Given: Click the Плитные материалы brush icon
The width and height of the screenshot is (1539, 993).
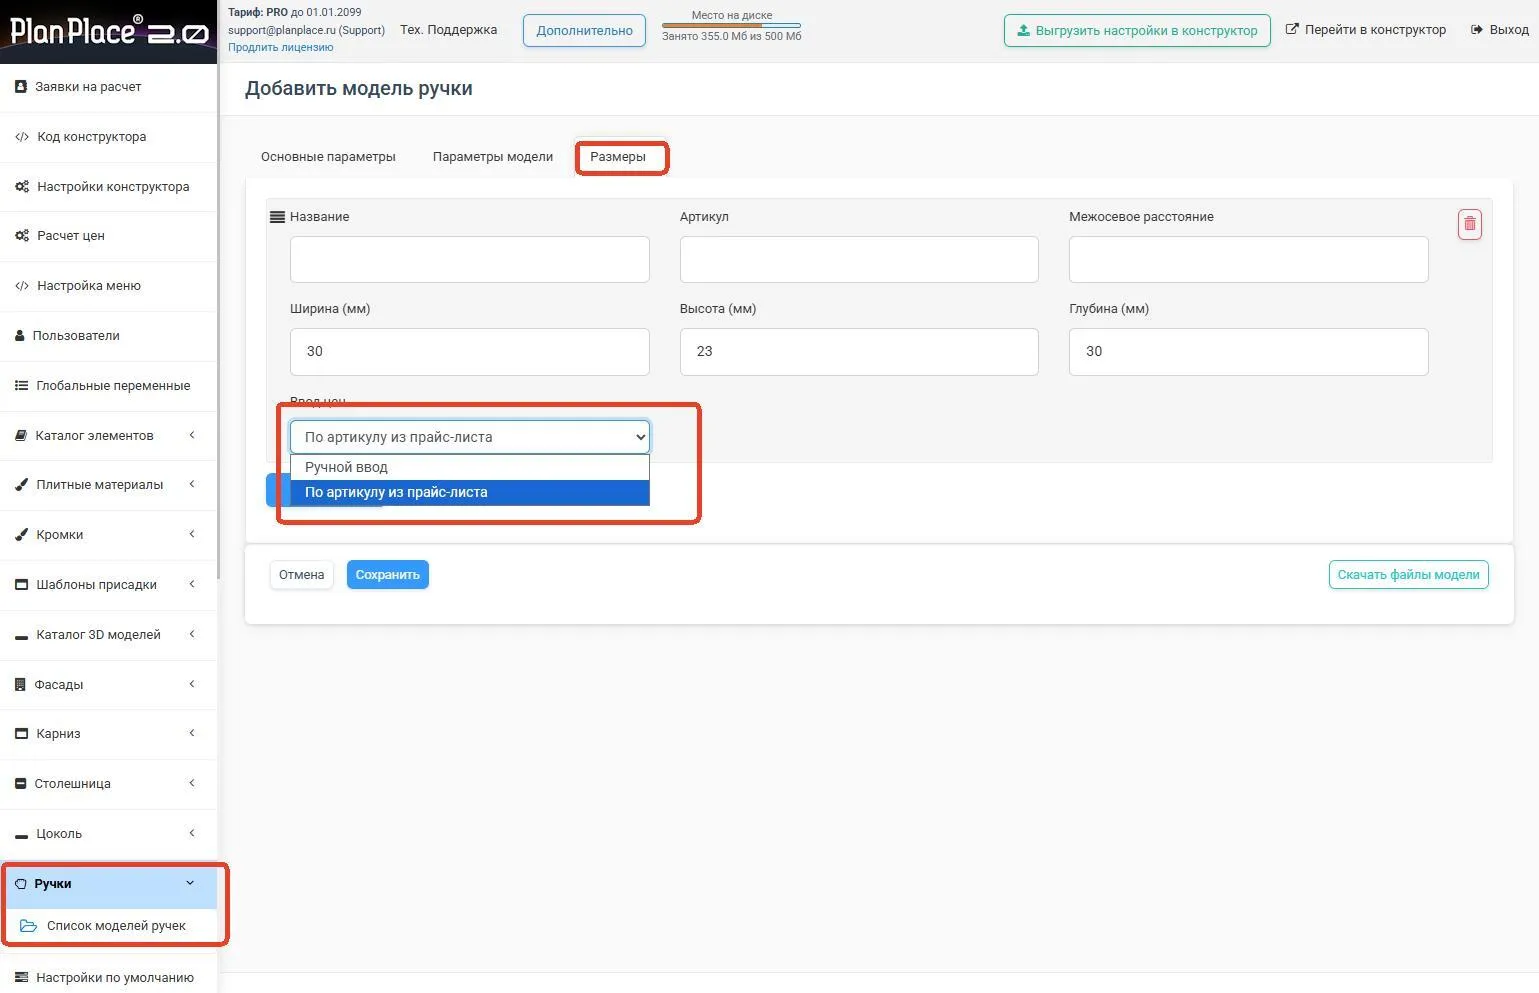Looking at the screenshot, I should point(22,485).
